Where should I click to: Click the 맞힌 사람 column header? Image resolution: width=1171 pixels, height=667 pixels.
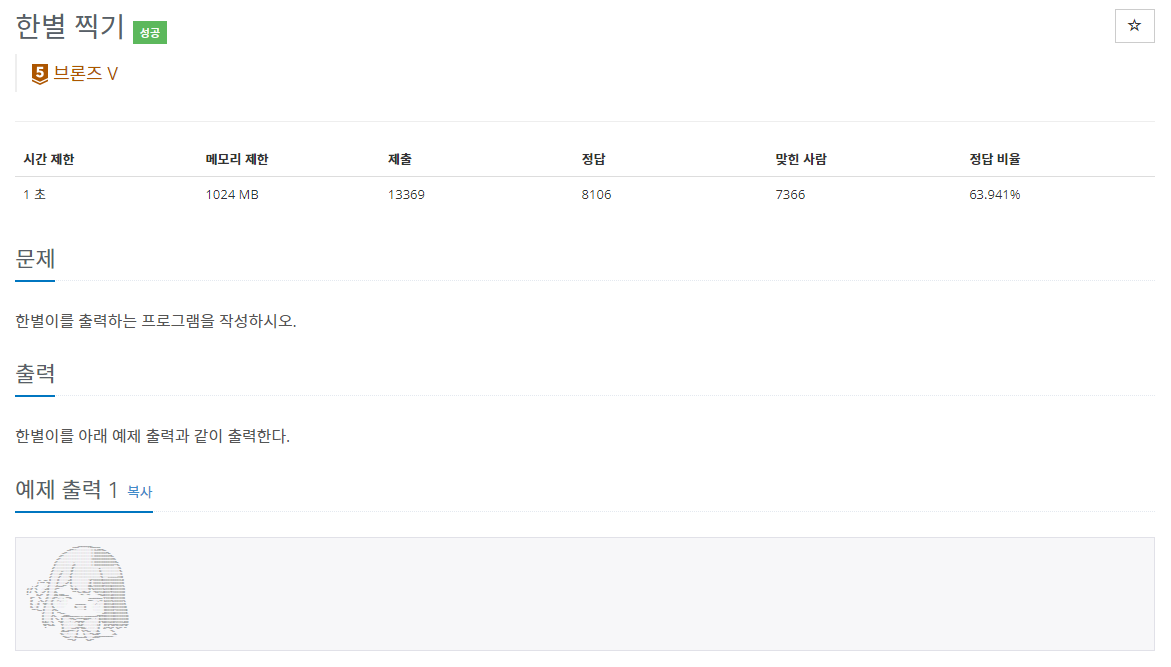[801, 159]
